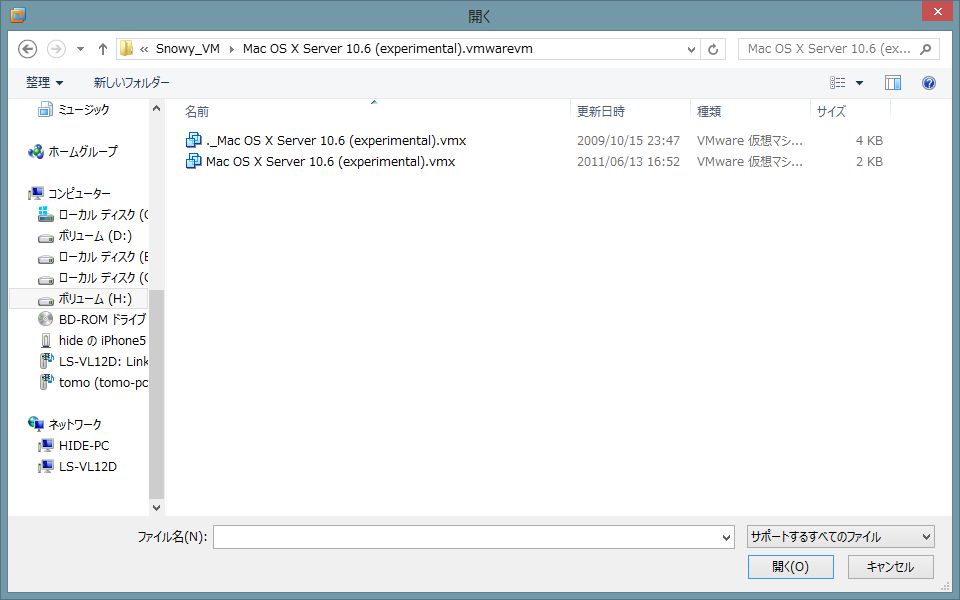Close the 開く dialog window
Screen dimensions: 960x600
[x=937, y=12]
